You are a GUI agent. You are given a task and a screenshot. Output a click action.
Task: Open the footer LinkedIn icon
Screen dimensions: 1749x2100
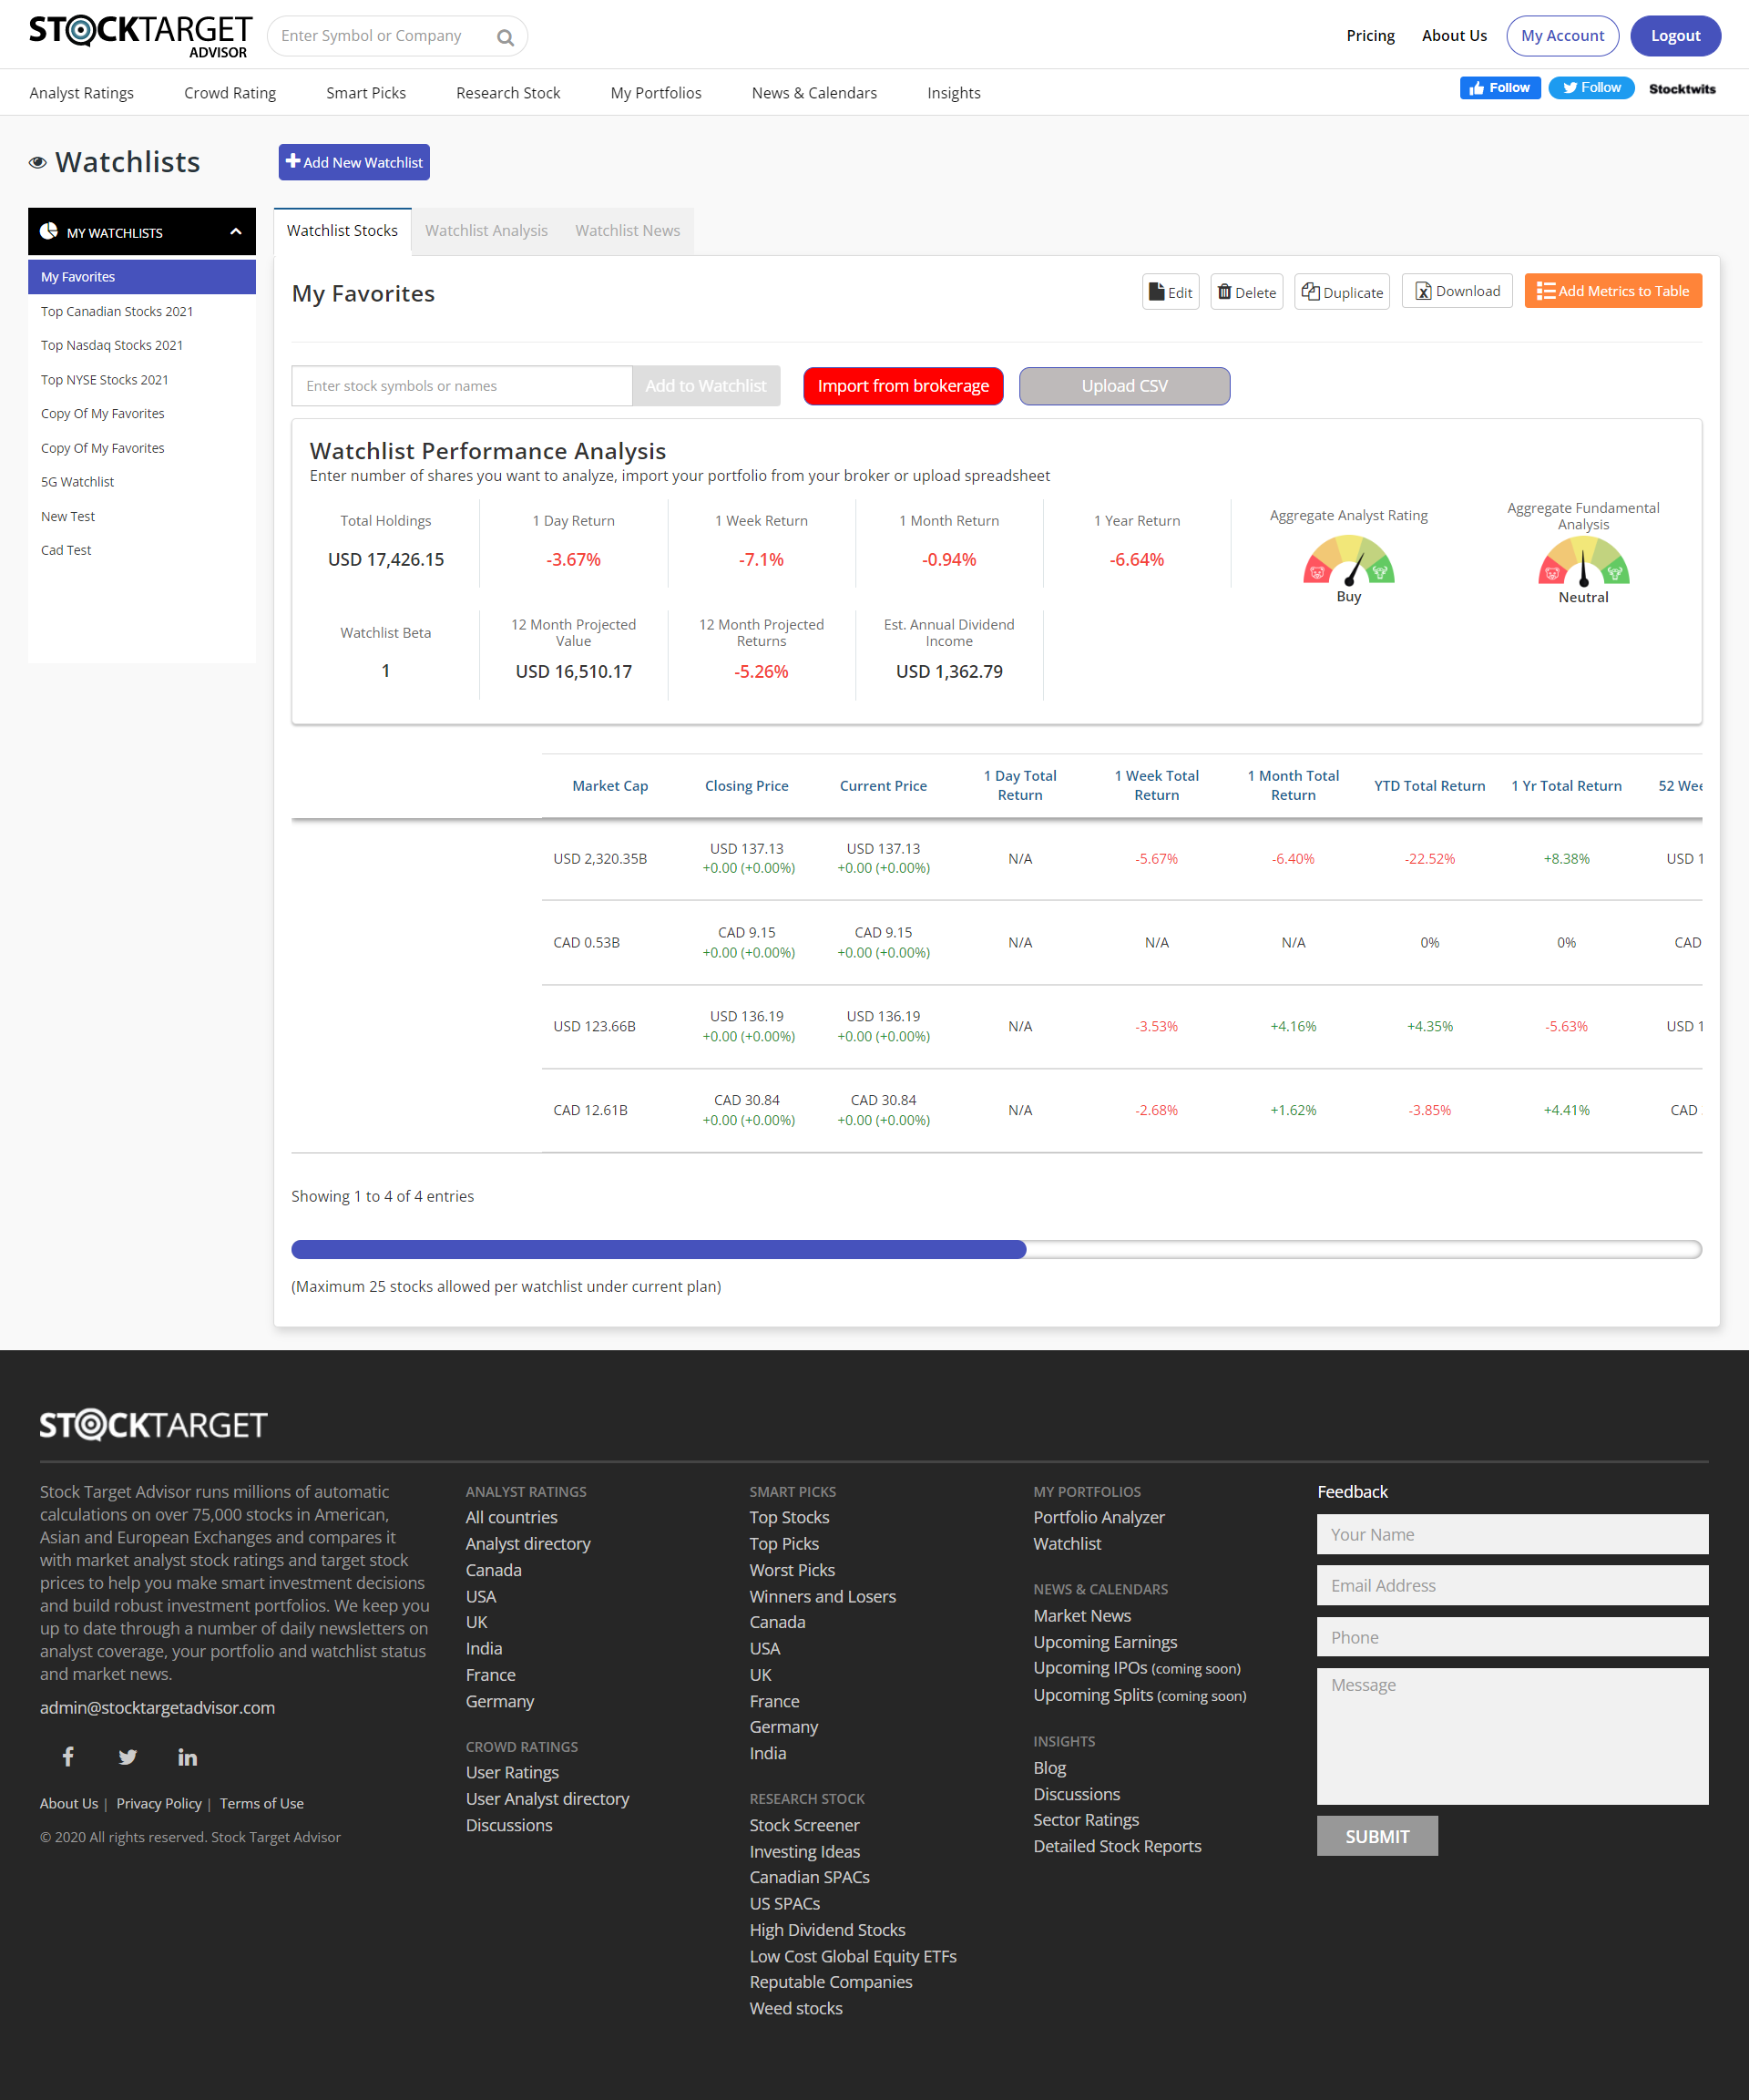click(x=187, y=1757)
